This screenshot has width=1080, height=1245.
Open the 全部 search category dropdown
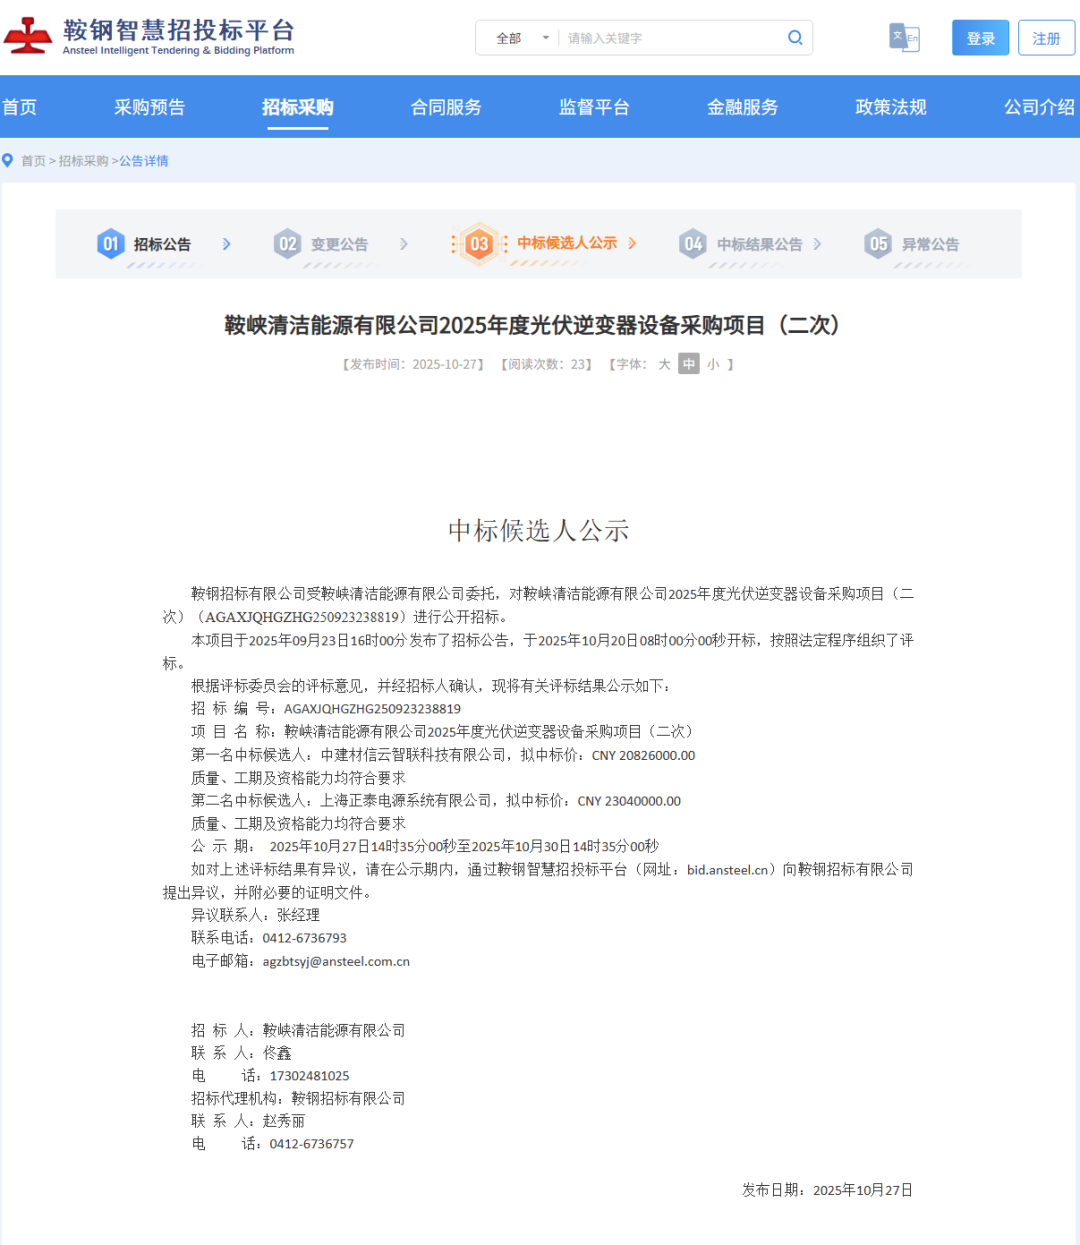pos(522,38)
